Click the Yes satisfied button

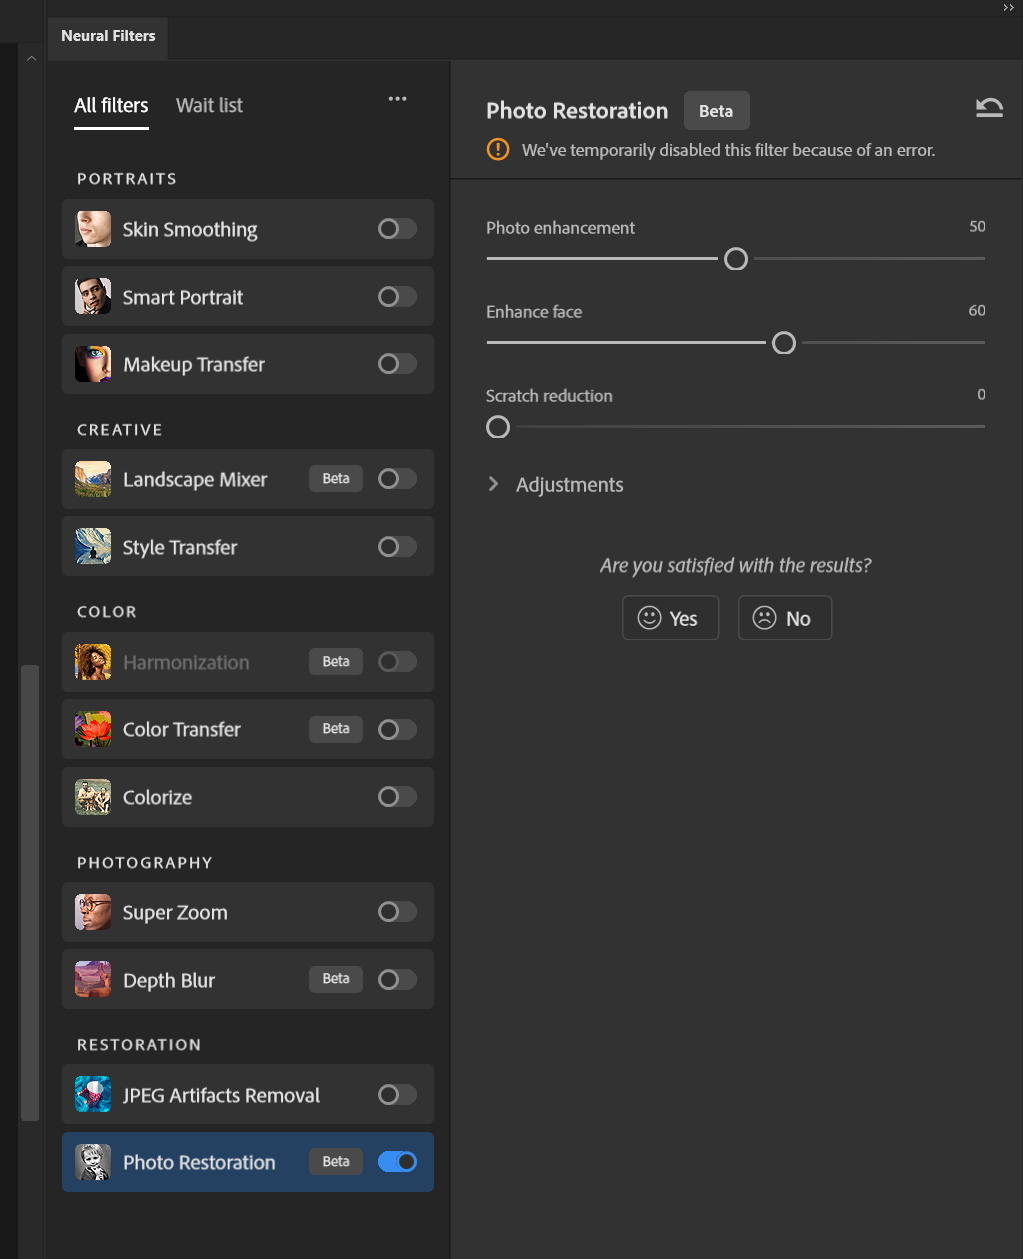pos(670,618)
